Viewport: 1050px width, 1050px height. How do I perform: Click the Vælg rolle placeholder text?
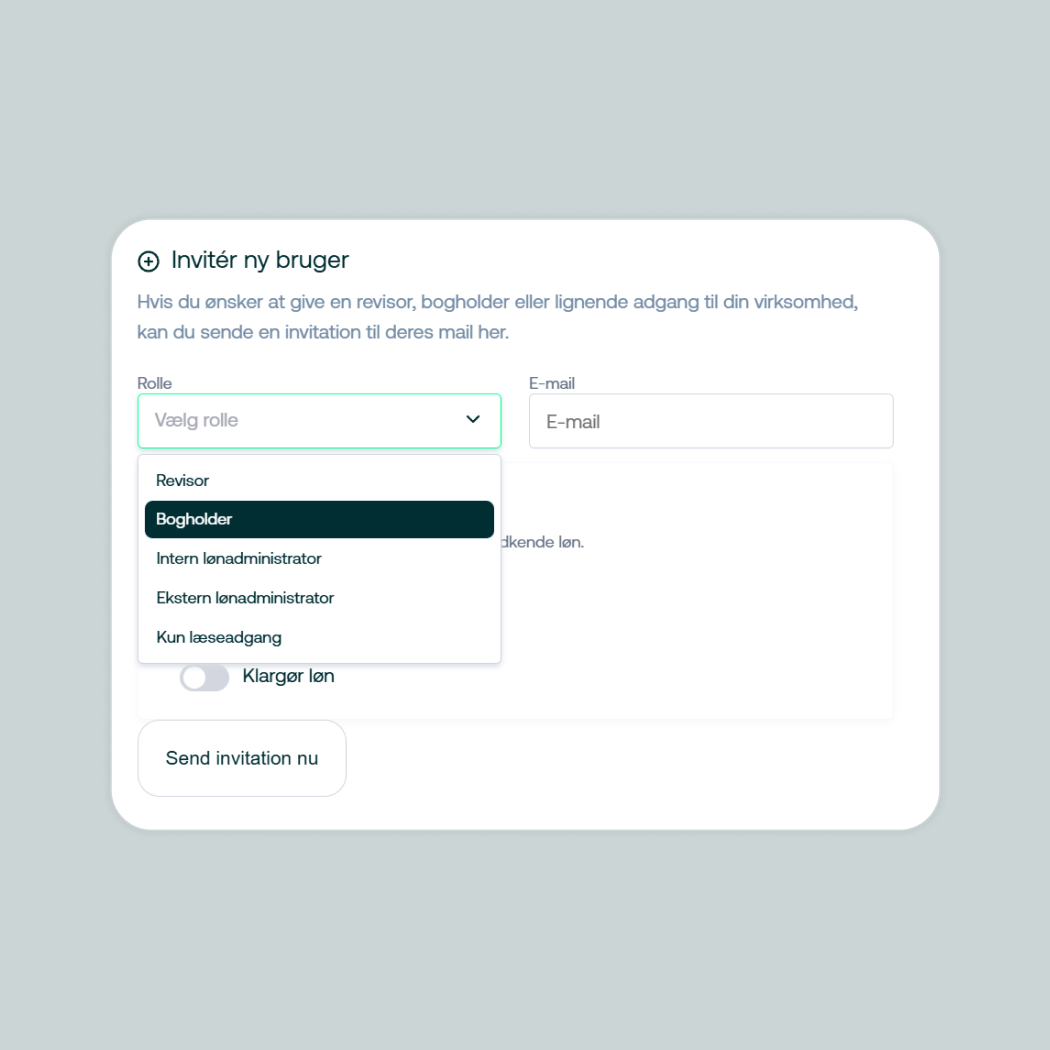coord(197,421)
